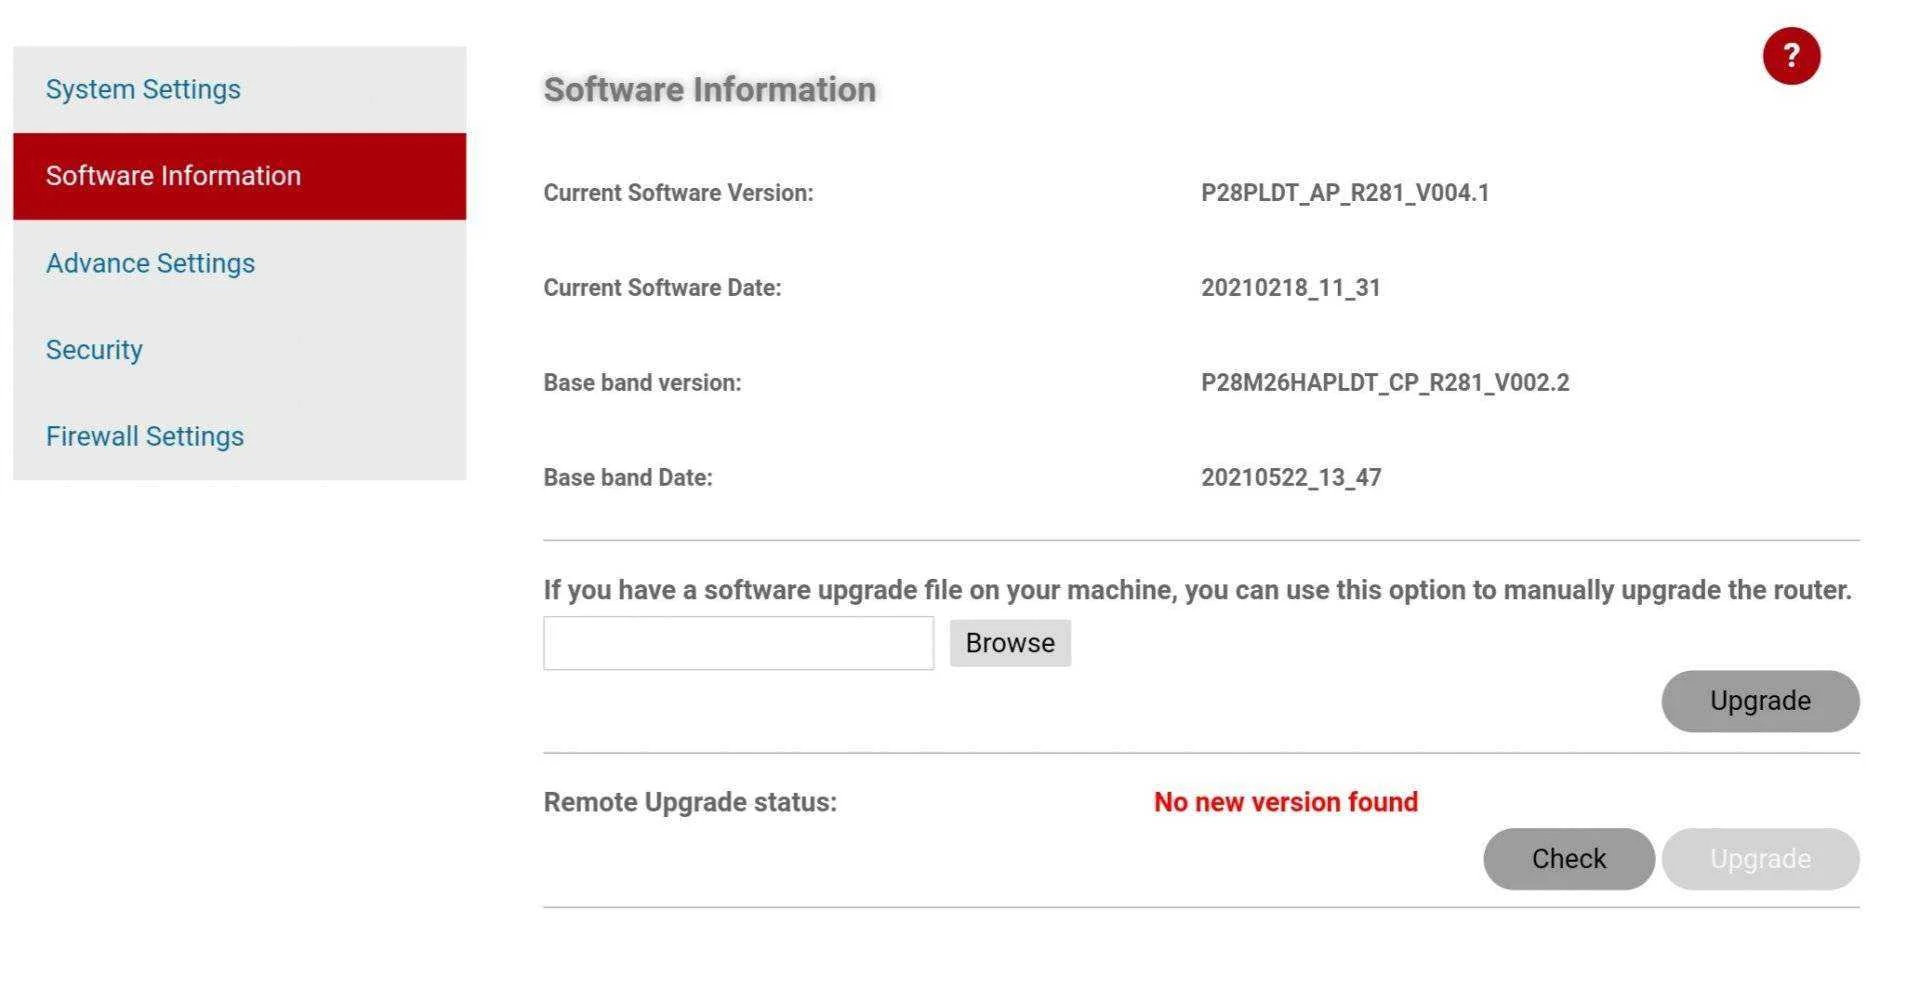Click the 'No new version found' status
Screen dimensions: 1920x1005
(1286, 802)
